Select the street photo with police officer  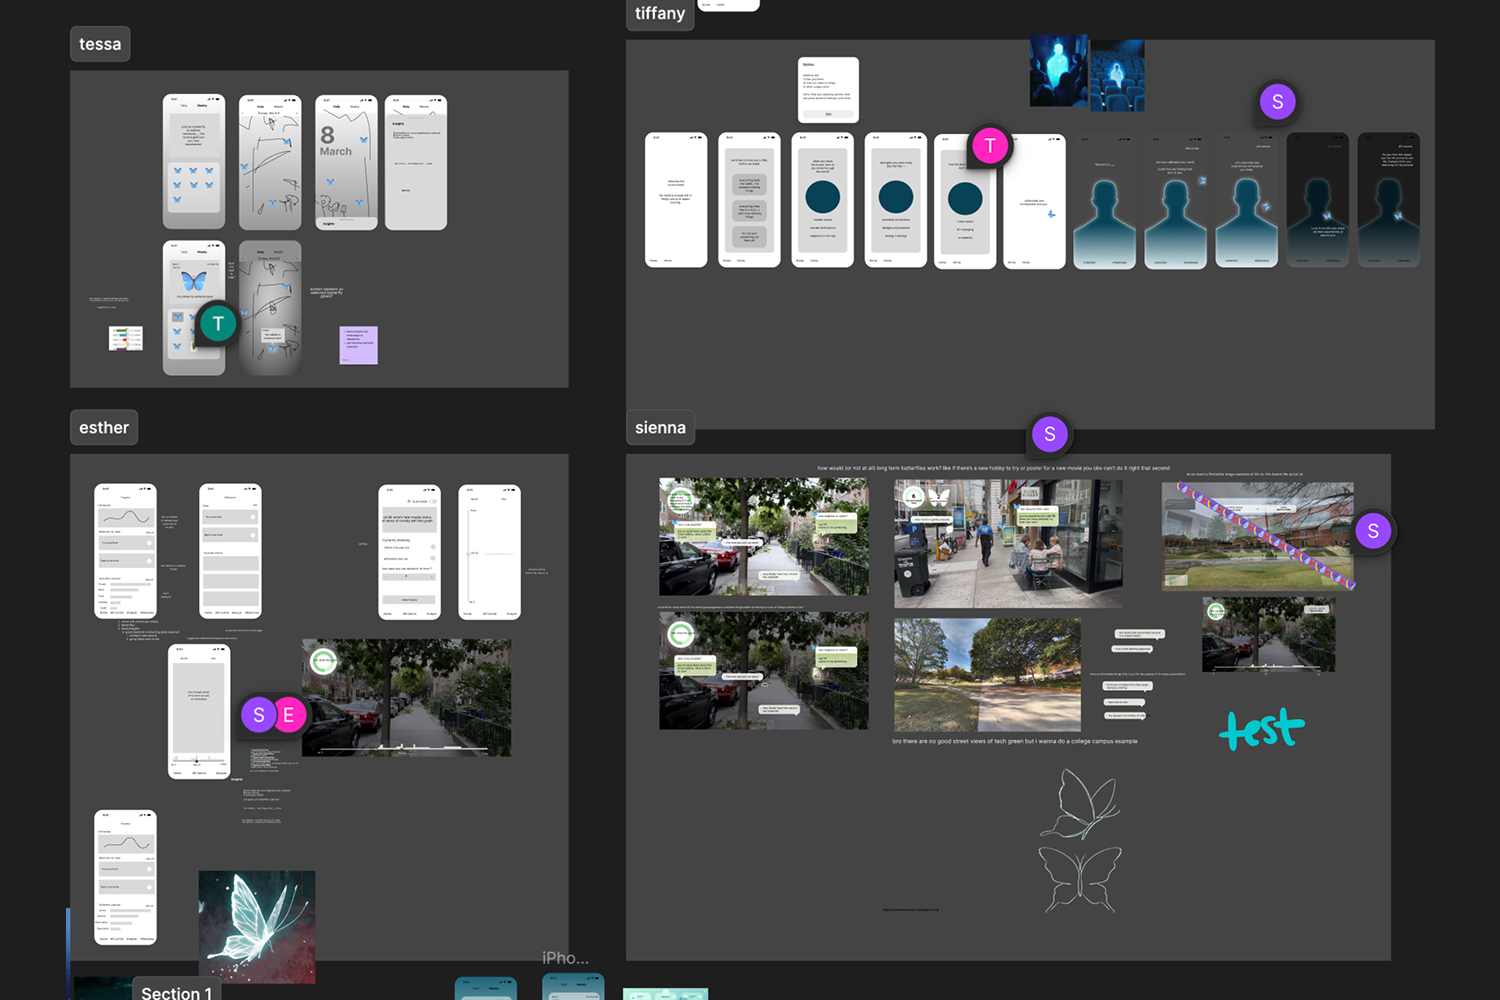pos(1008,543)
